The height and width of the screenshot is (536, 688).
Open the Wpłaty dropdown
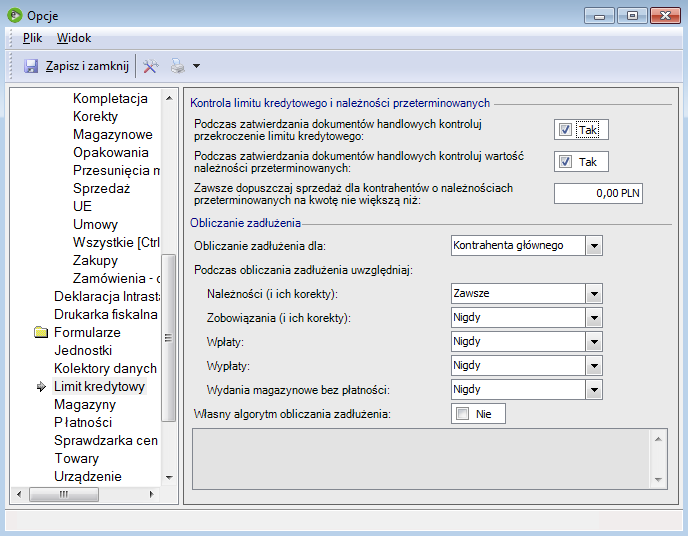coord(594,342)
